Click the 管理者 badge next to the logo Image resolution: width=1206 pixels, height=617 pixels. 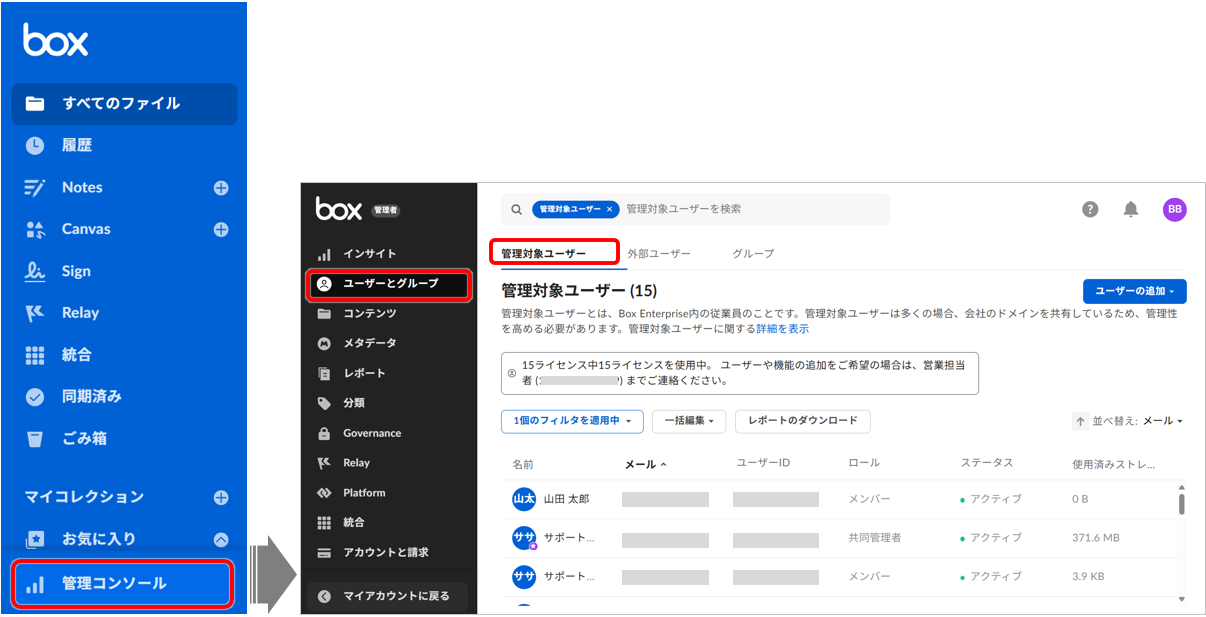(x=385, y=210)
